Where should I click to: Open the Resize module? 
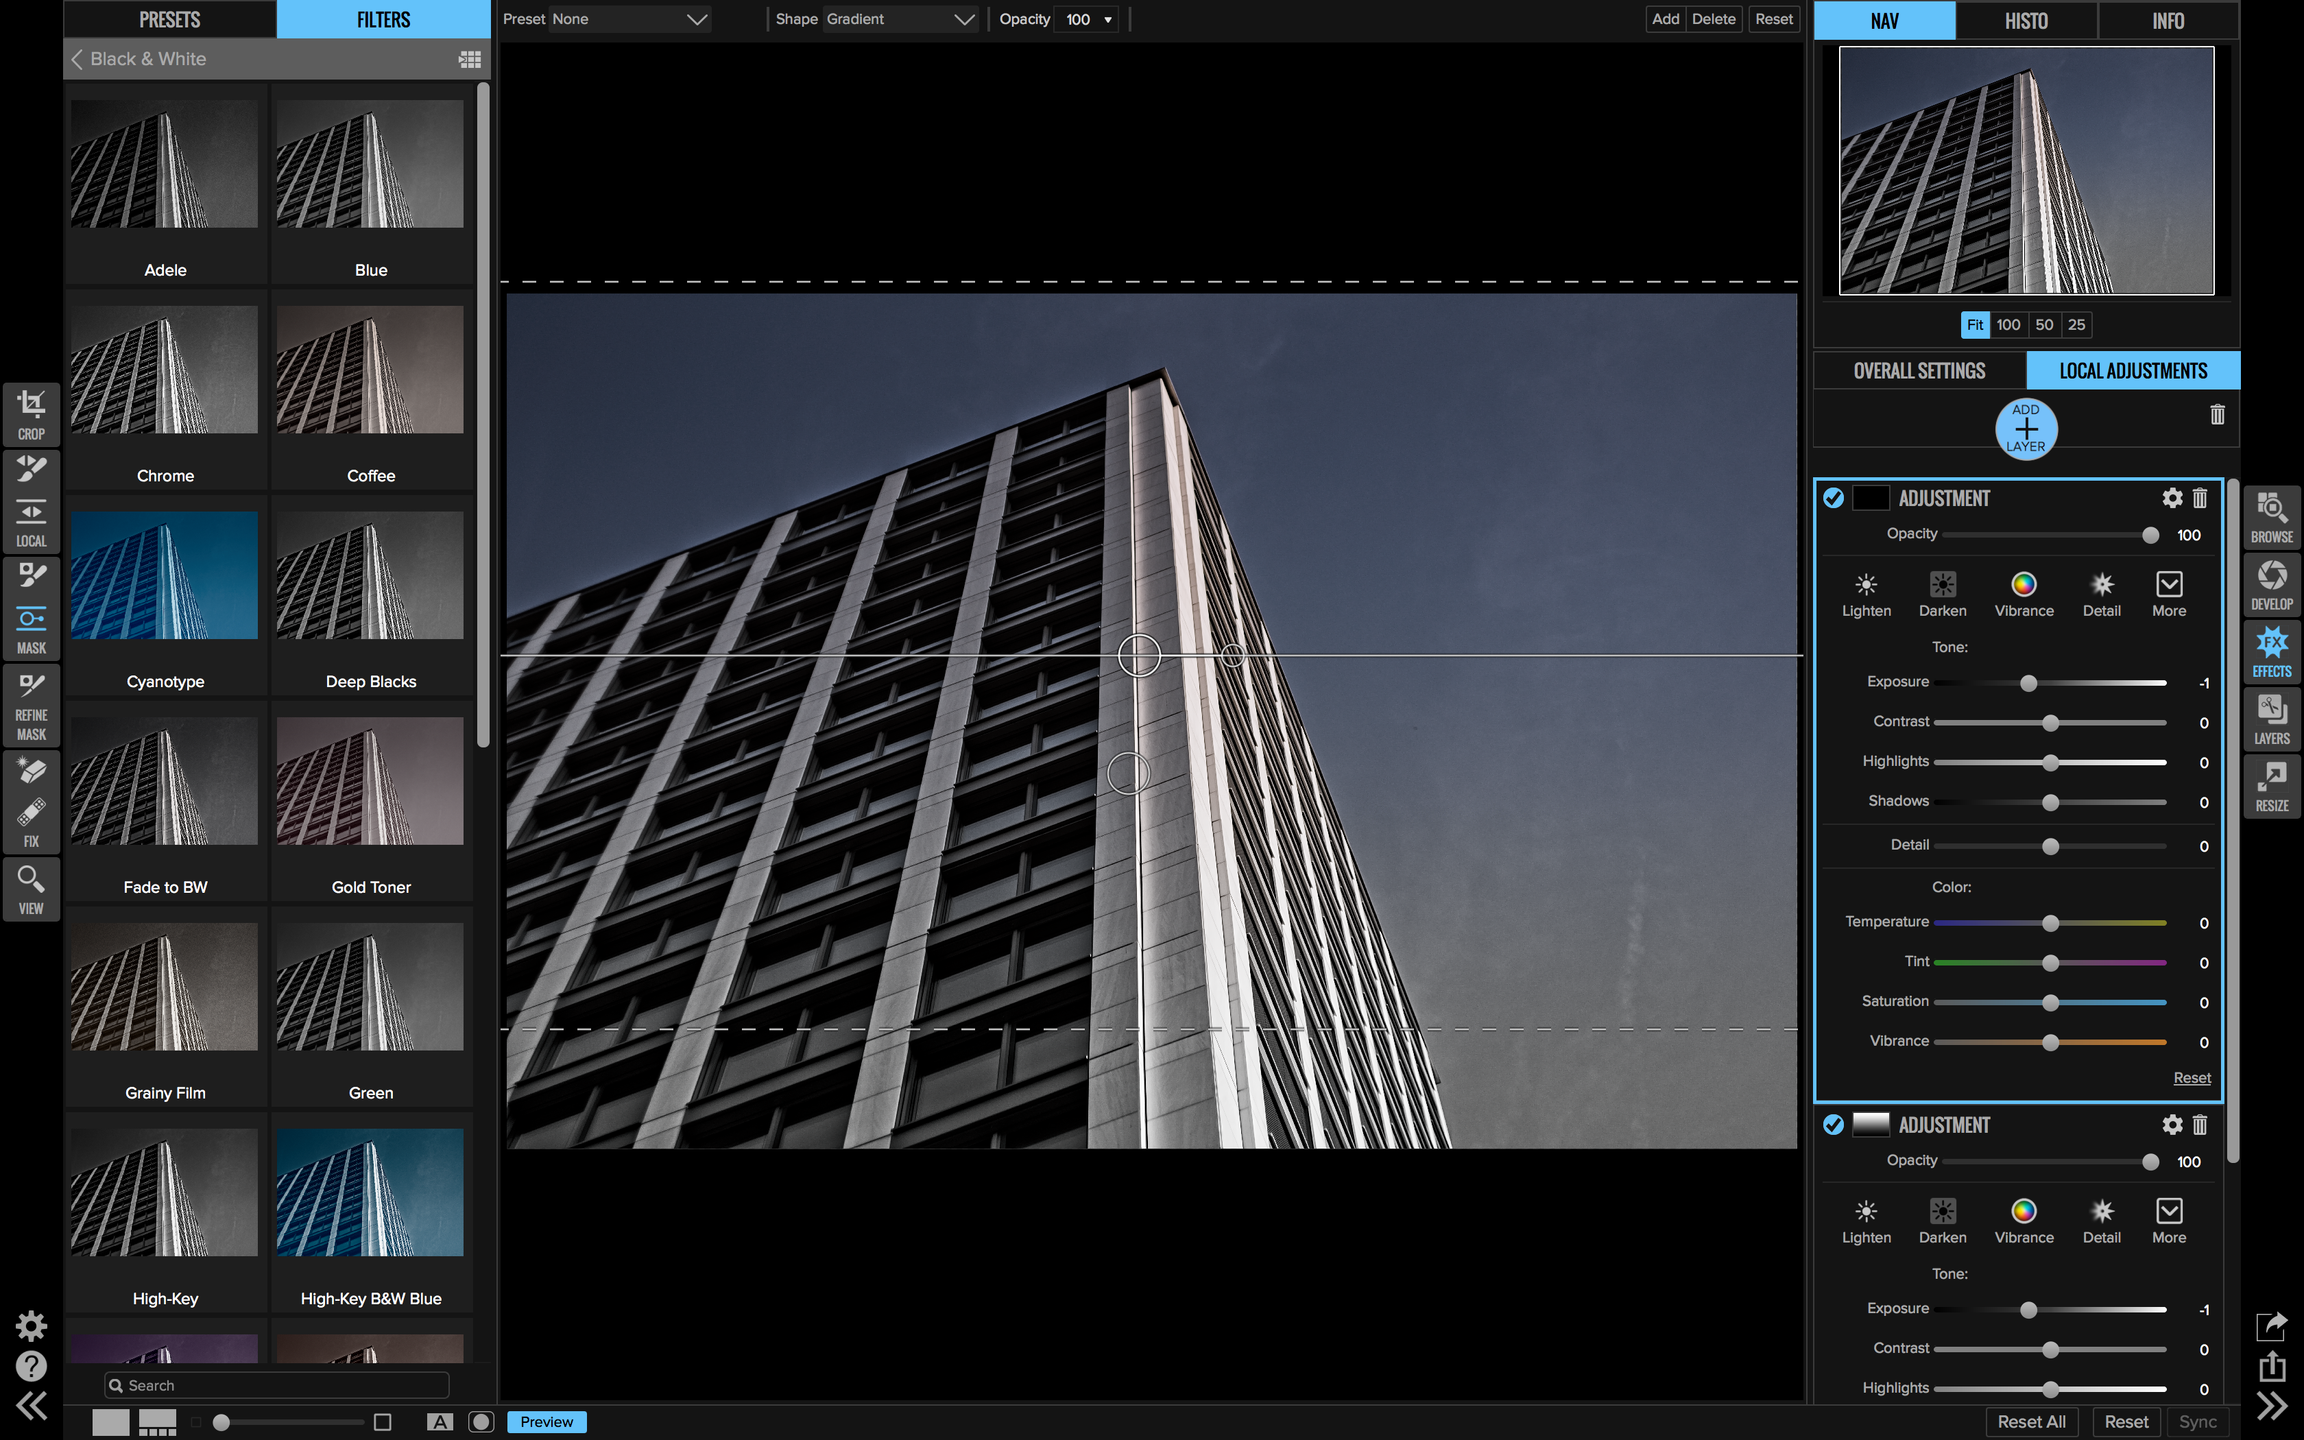point(2271,786)
